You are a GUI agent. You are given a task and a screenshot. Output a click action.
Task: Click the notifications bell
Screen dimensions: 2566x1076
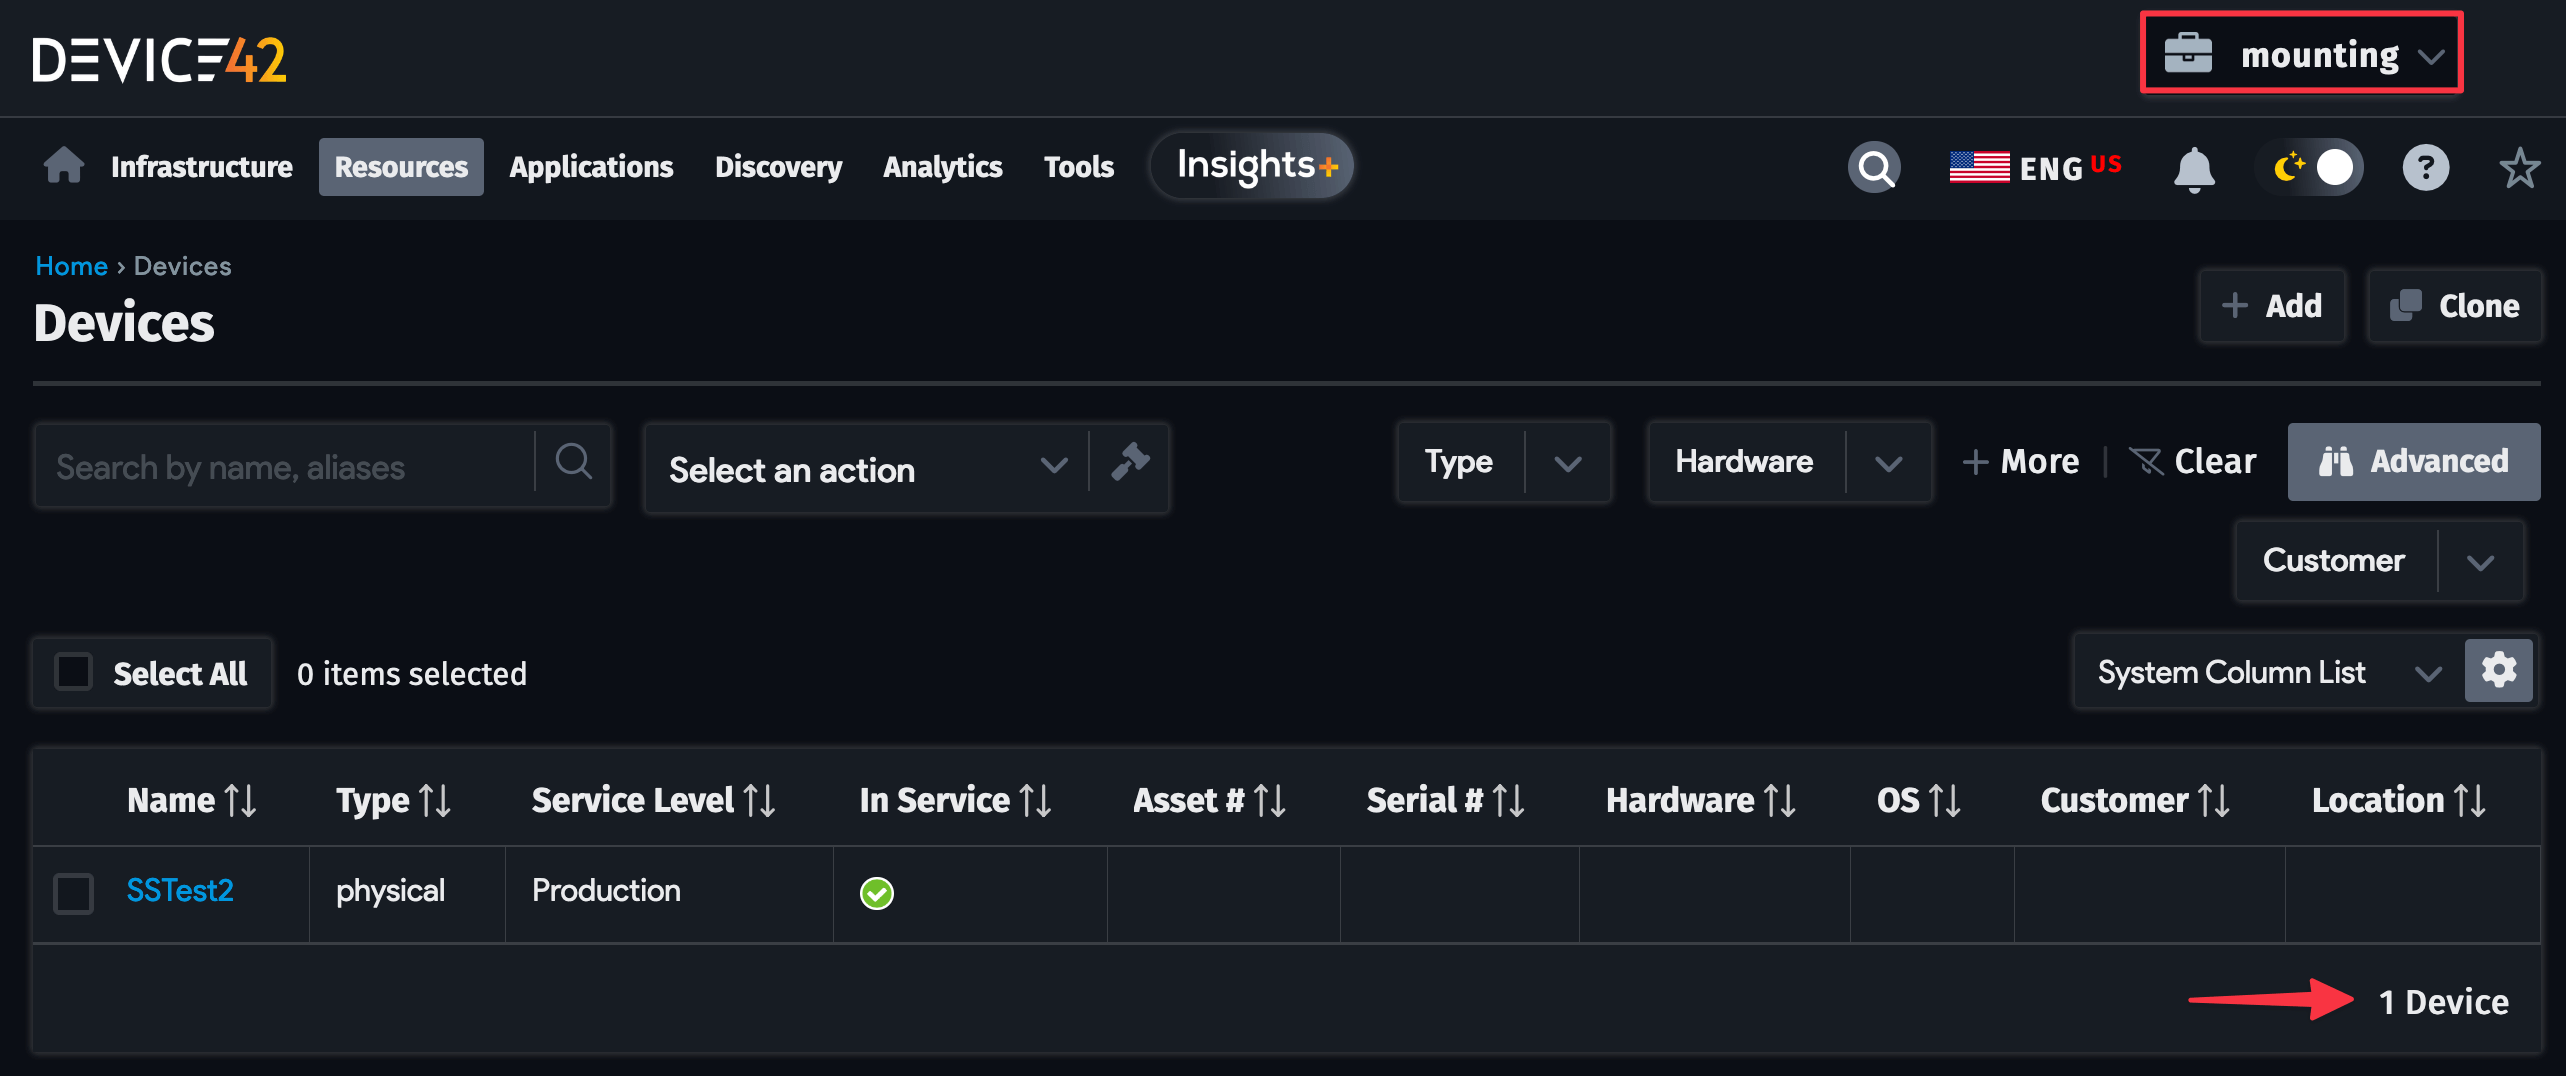(2193, 167)
